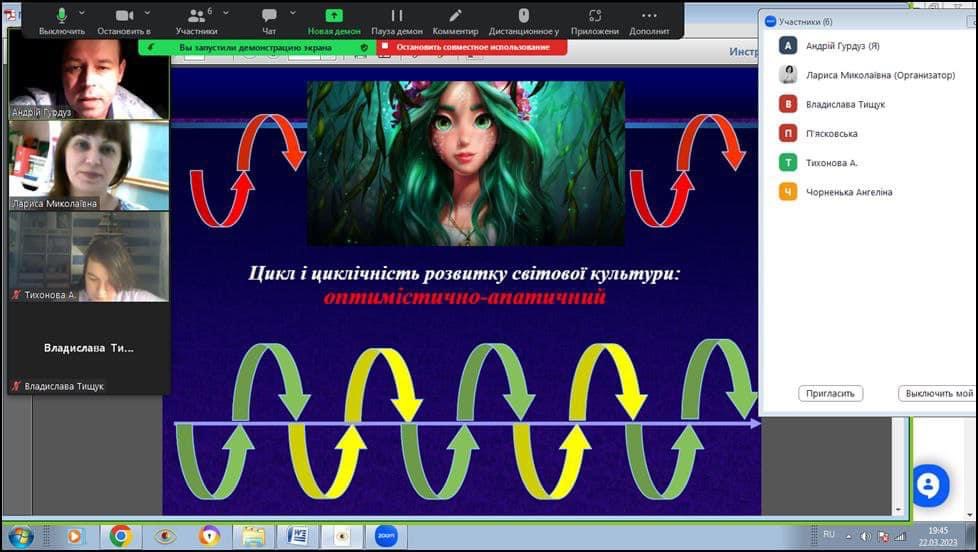Click orange avatar Ч of Чорненька Ангеліна
978x552 pixels.
pyautogui.click(x=788, y=192)
